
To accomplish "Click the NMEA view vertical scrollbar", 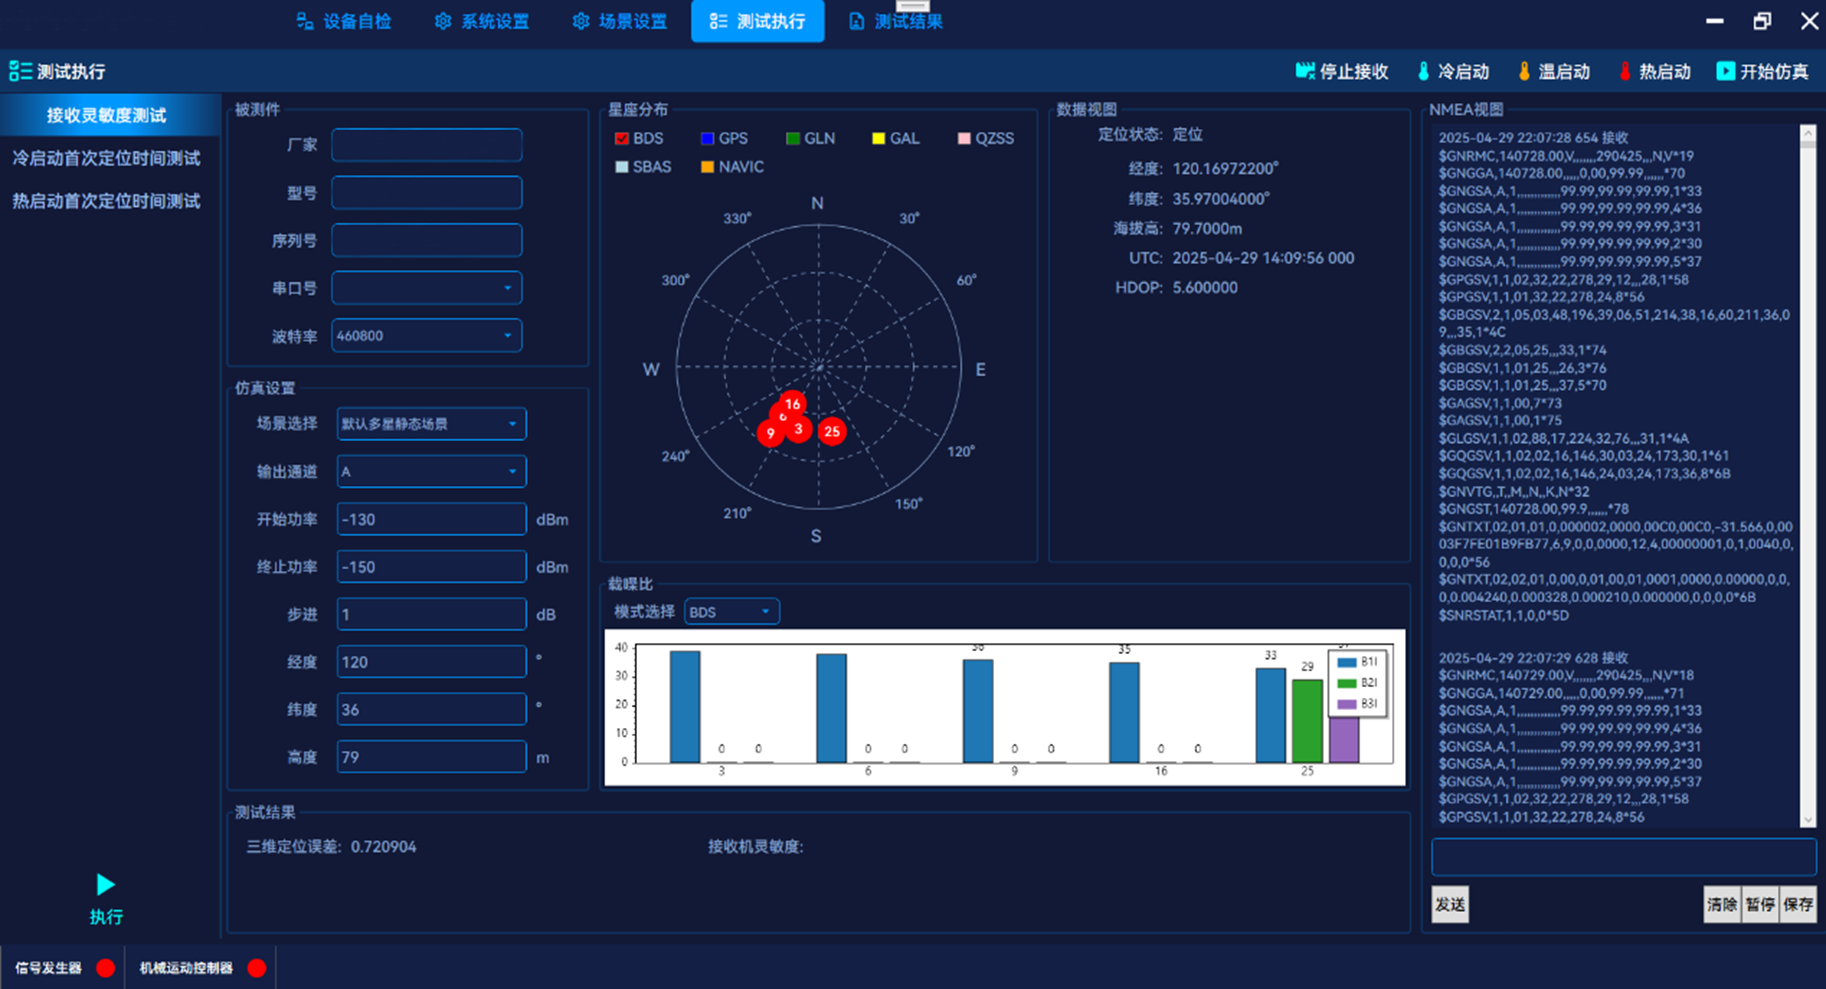I will tap(1807, 475).
